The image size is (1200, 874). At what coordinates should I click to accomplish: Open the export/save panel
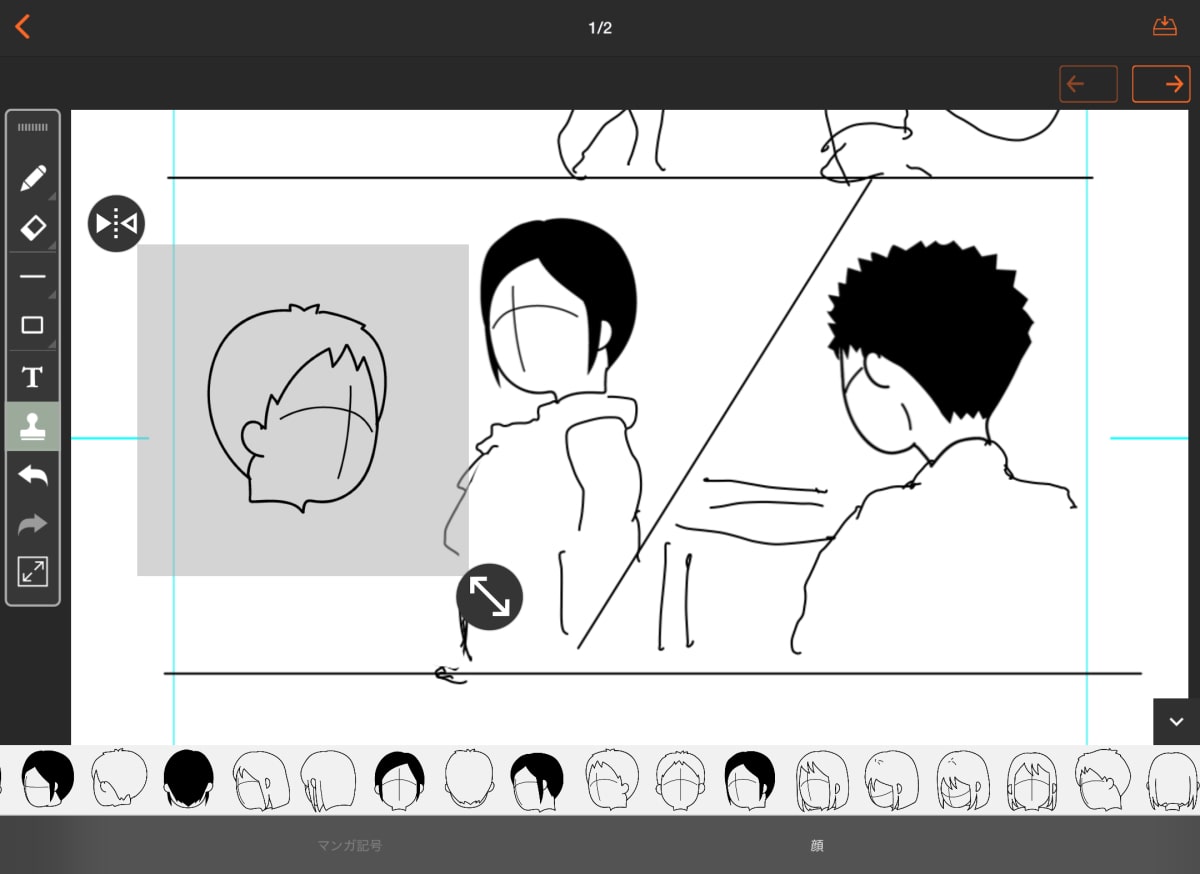tap(1165, 26)
